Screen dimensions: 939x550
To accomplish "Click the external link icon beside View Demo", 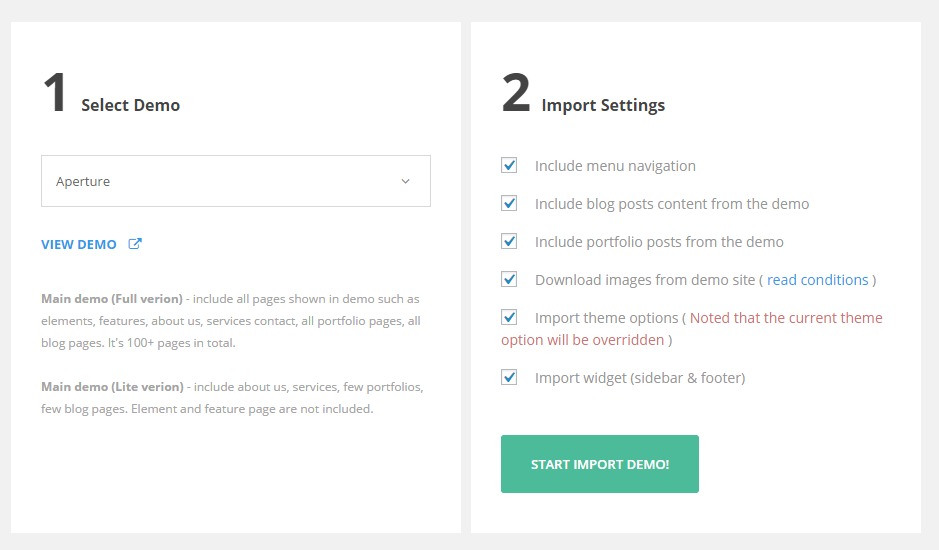I will pyautogui.click(x=135, y=244).
